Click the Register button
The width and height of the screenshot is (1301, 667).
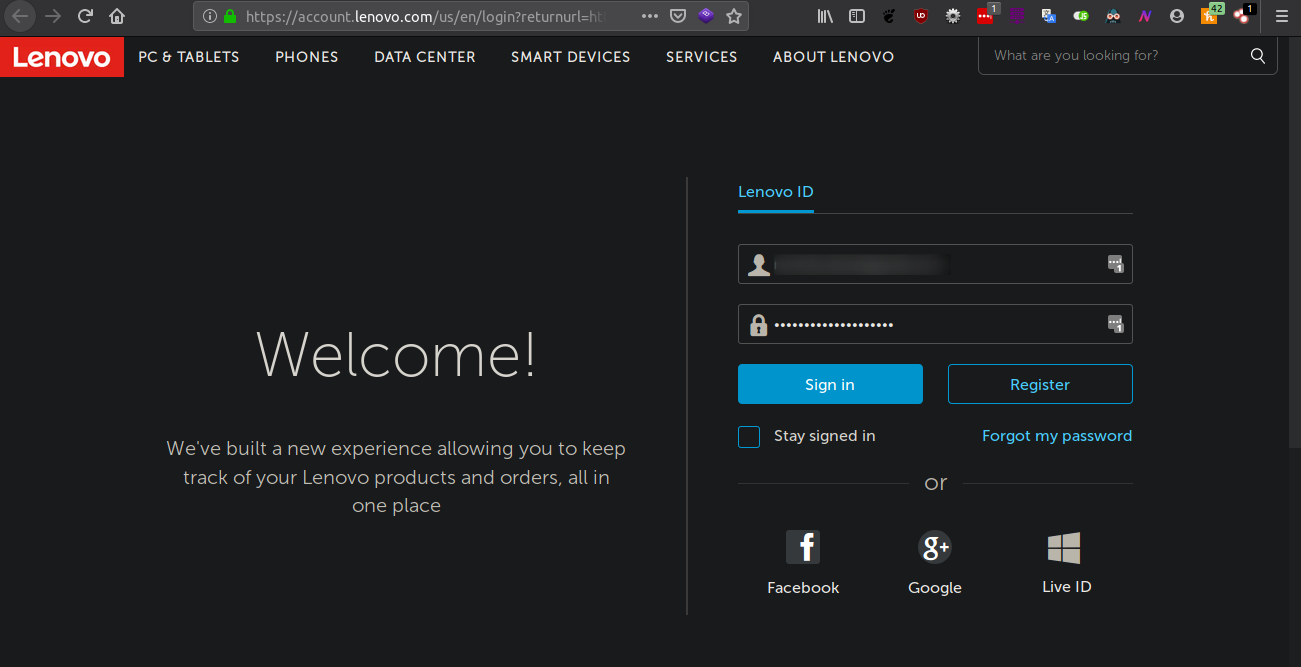1040,384
